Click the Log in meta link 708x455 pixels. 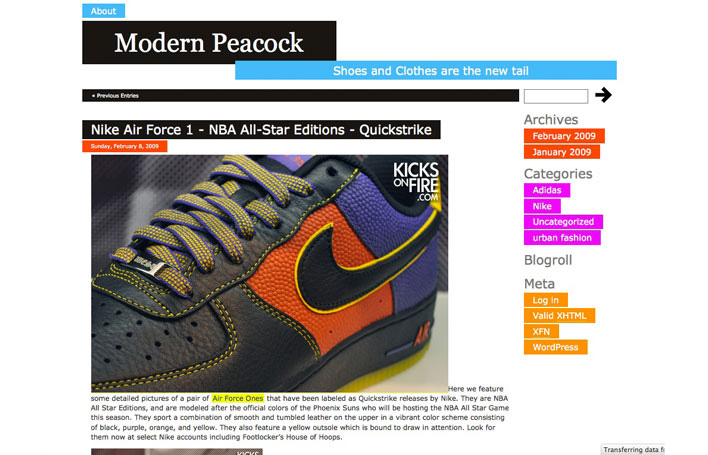point(545,300)
